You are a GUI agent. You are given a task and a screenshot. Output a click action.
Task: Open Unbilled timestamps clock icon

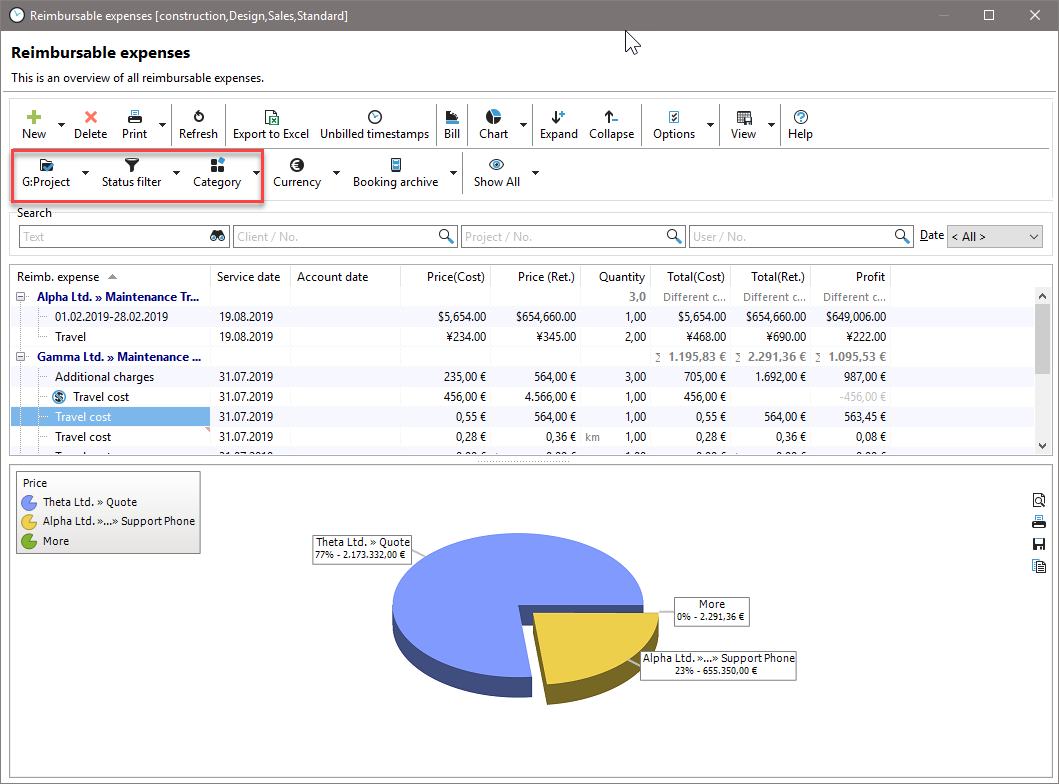click(x=374, y=117)
